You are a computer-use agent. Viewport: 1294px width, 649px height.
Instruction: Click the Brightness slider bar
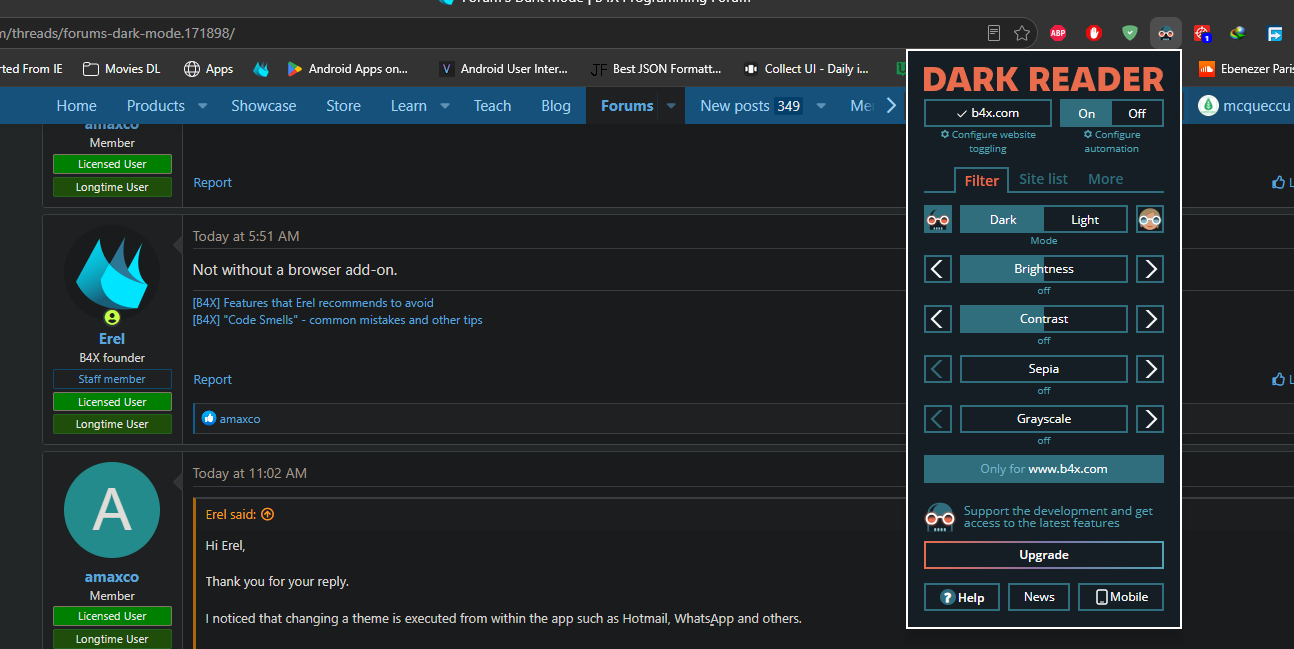pyautogui.click(x=1044, y=269)
